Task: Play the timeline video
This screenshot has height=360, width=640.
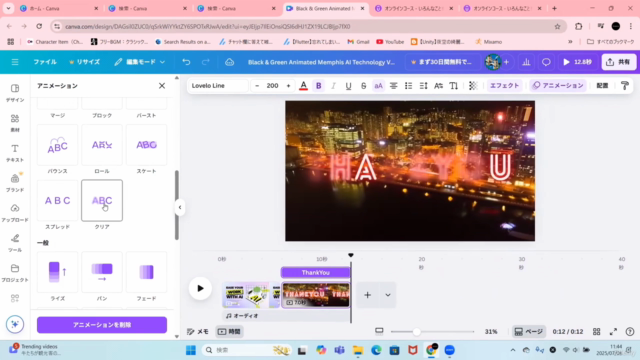Action: 200,289
